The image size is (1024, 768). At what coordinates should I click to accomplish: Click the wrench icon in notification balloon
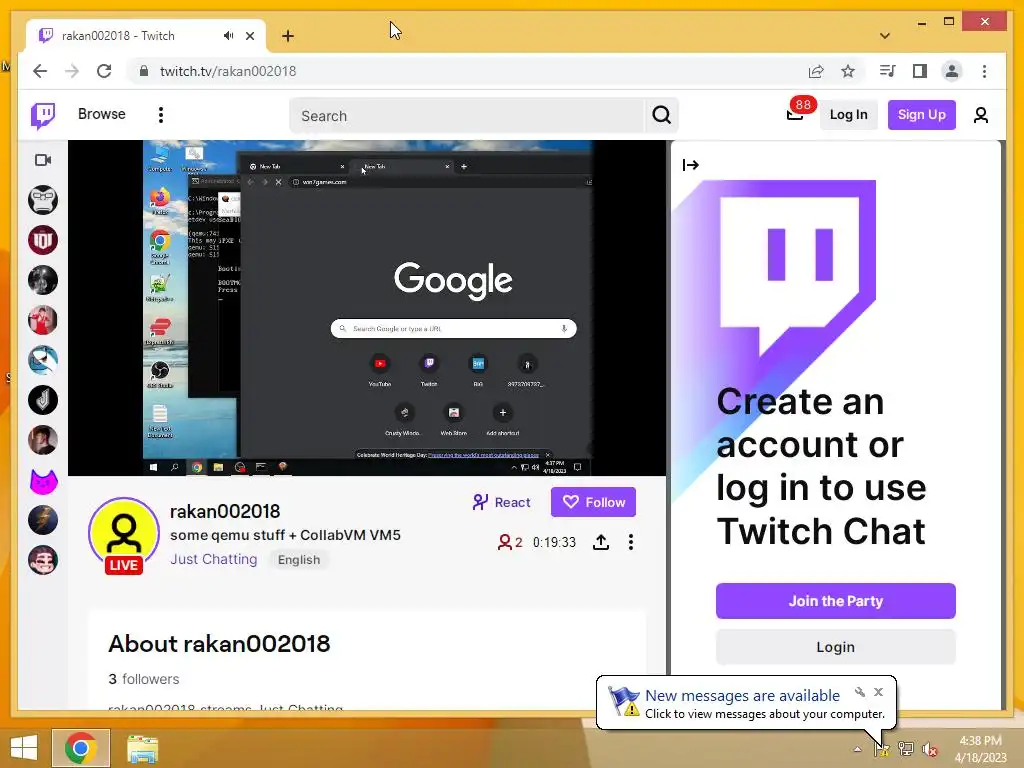coord(860,692)
